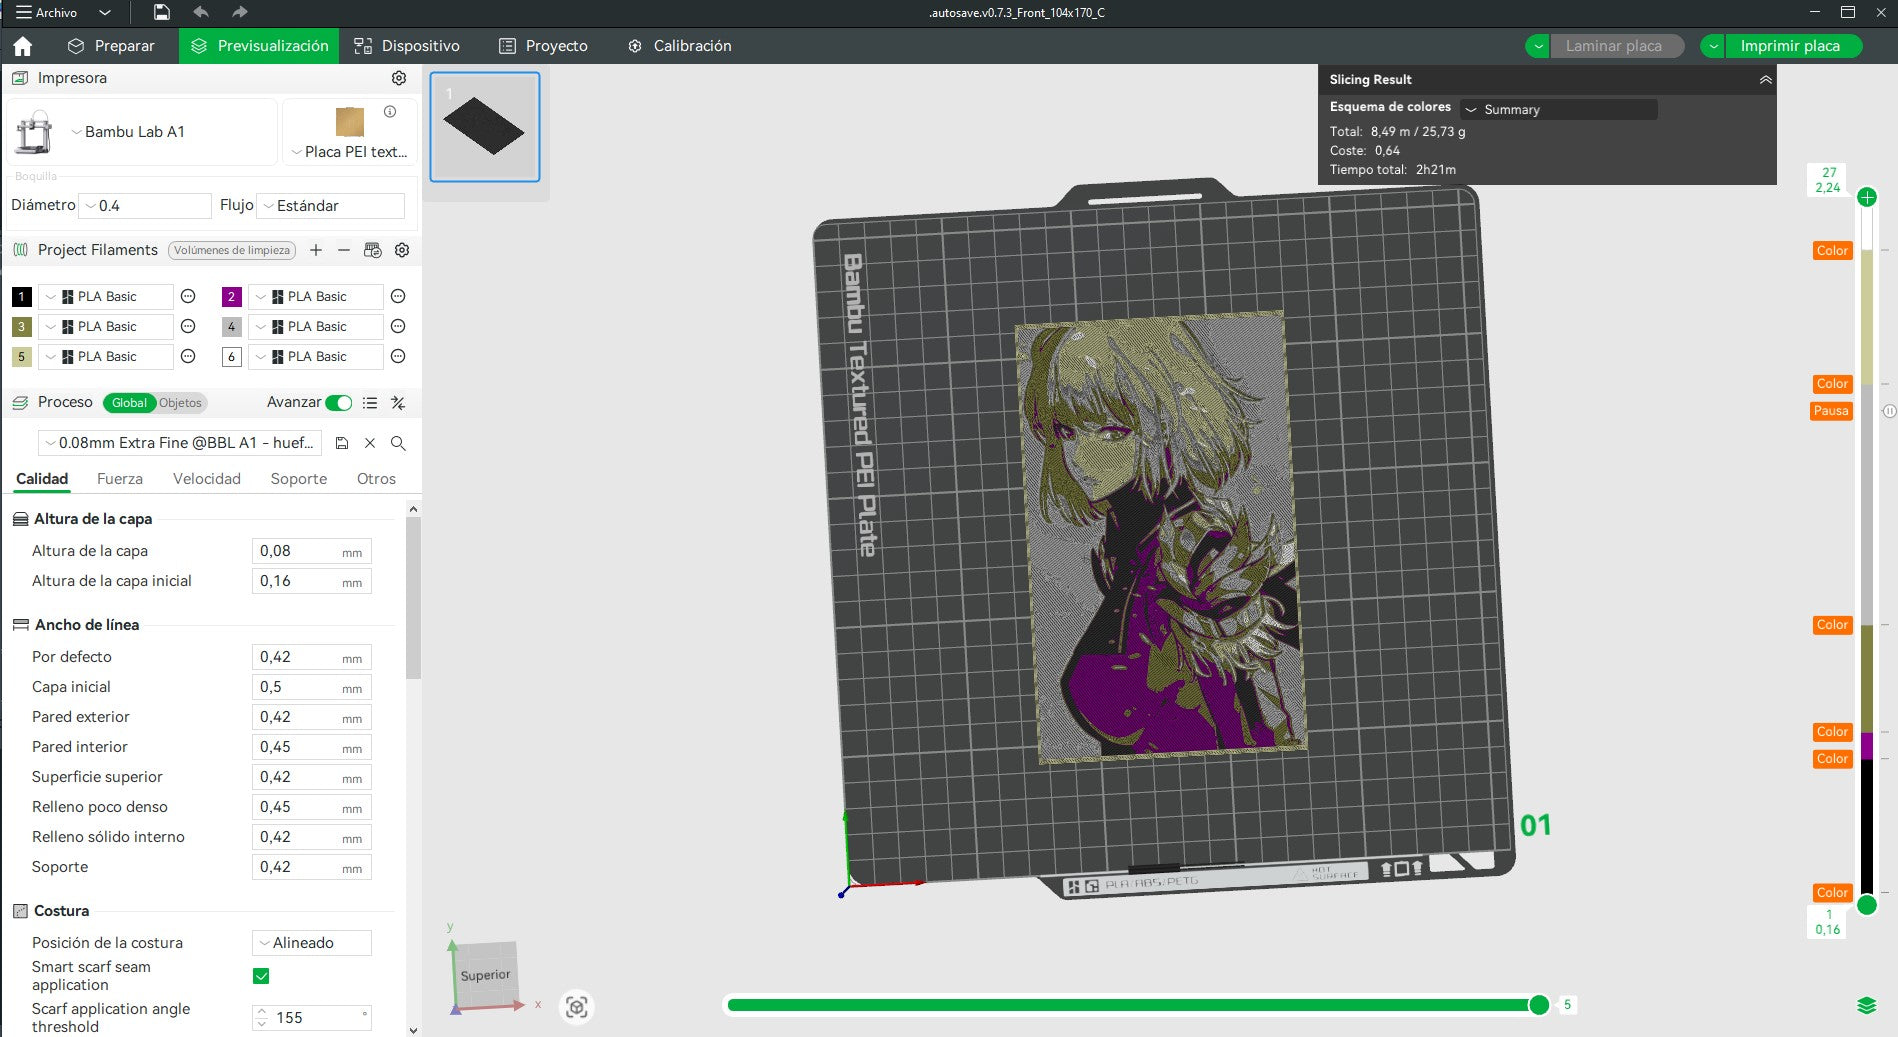Add a new filament with plus icon
Image resolution: width=1898 pixels, height=1037 pixels.
coord(316,250)
